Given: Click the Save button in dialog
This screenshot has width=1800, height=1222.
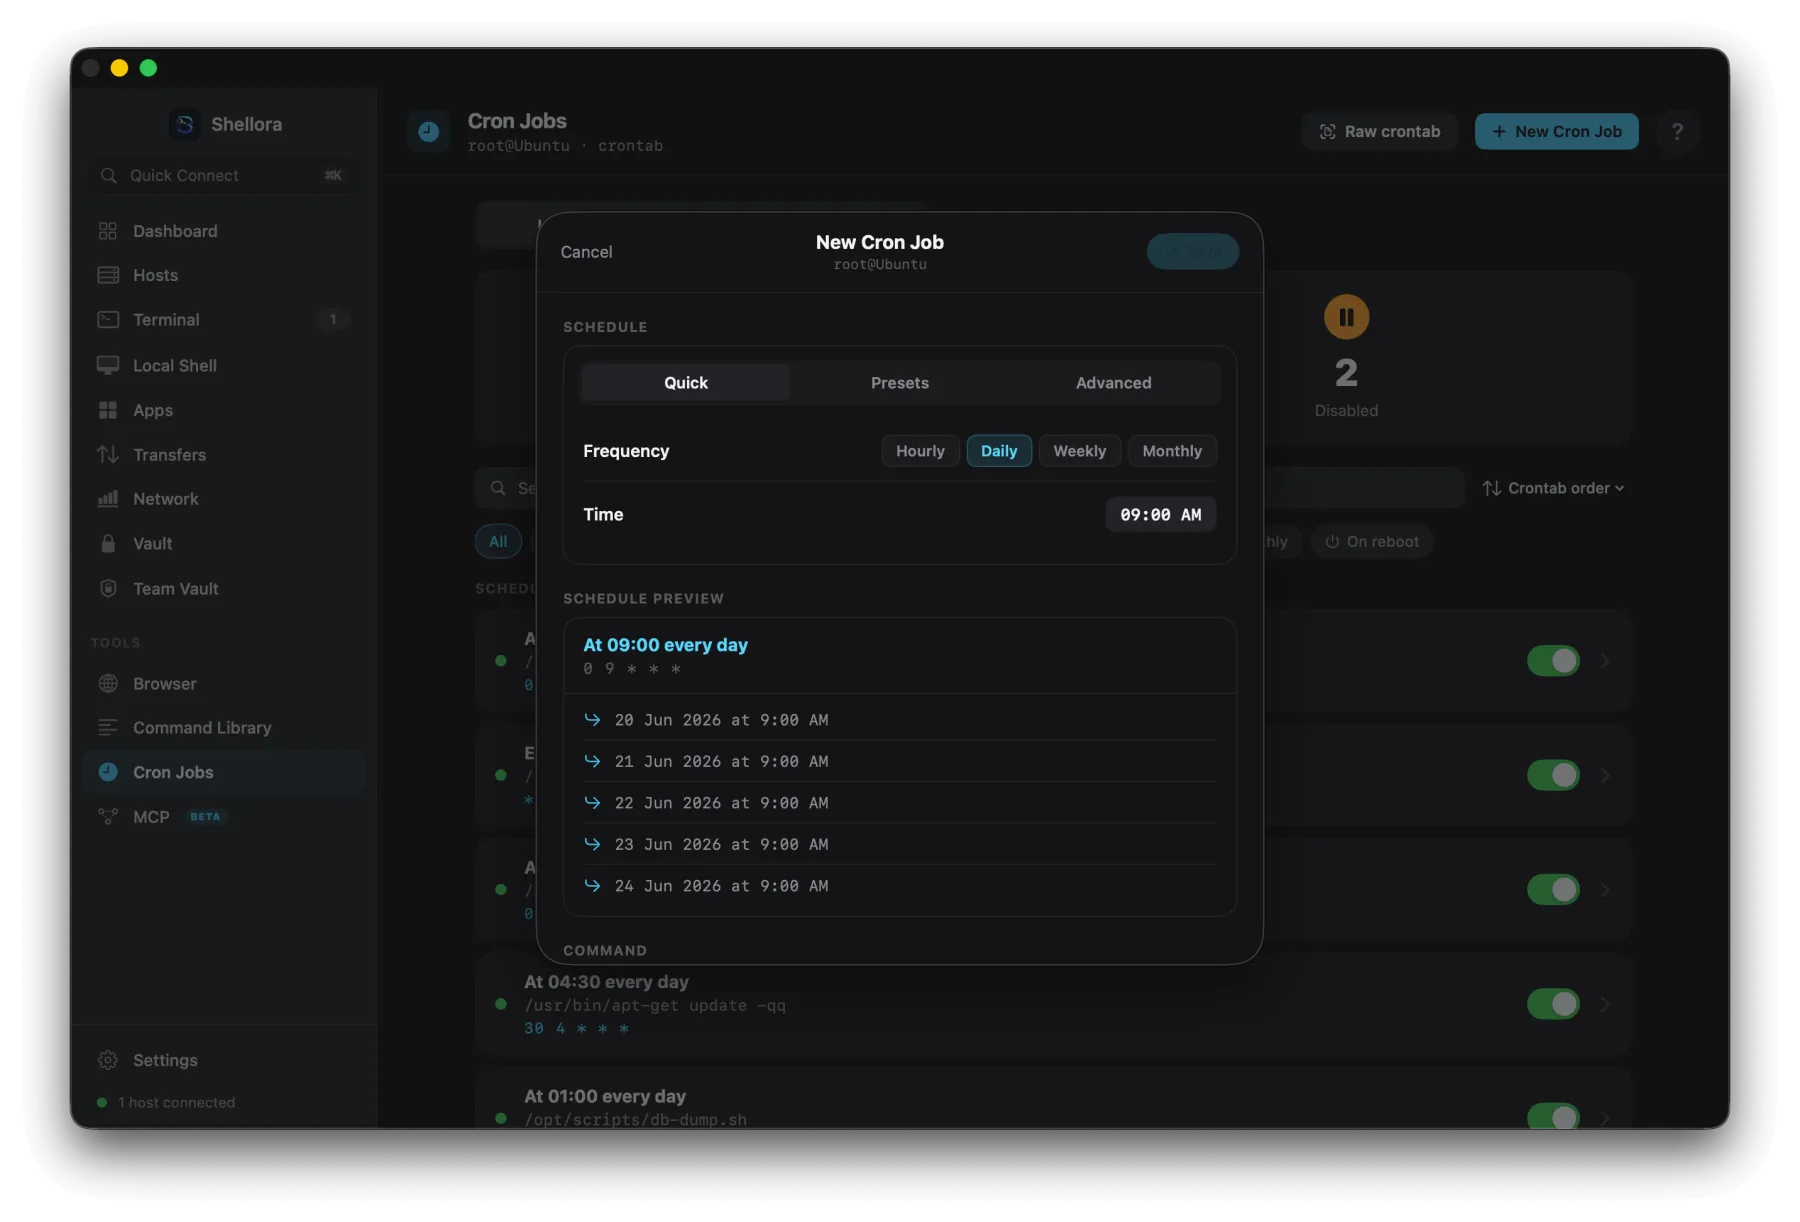Looking at the screenshot, I should click(x=1193, y=251).
